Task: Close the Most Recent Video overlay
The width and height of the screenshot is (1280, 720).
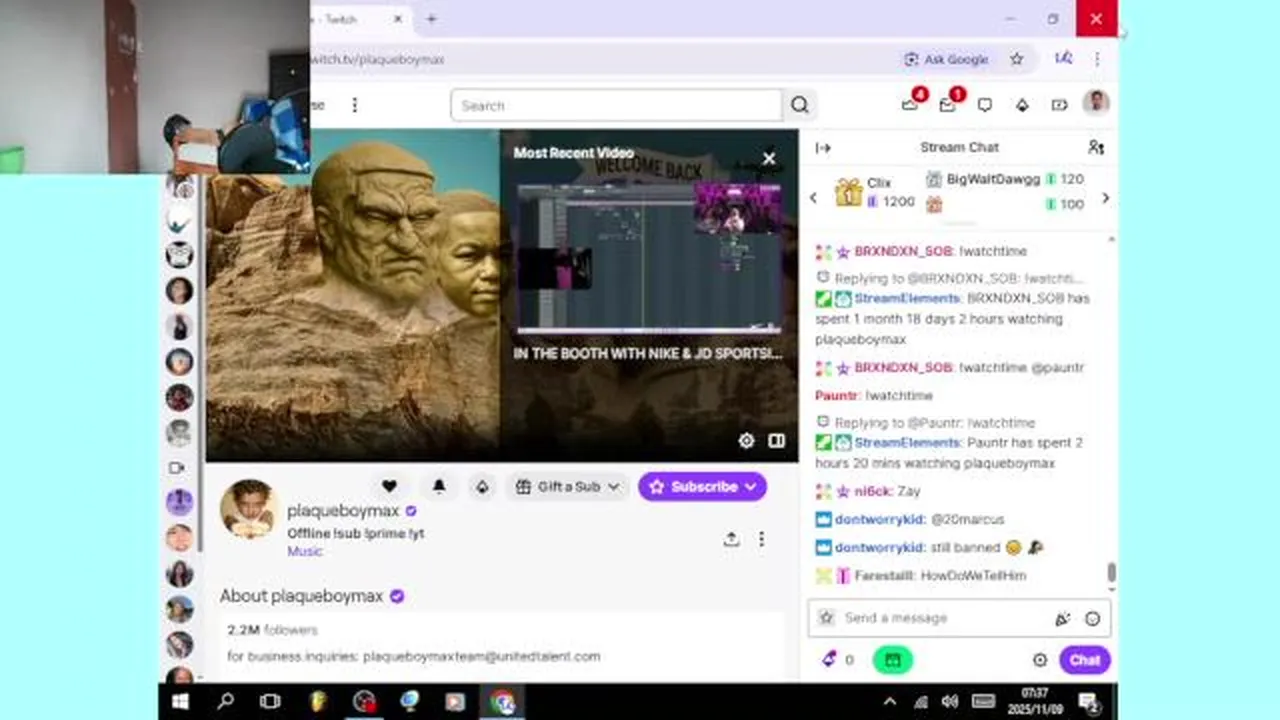Action: click(769, 158)
